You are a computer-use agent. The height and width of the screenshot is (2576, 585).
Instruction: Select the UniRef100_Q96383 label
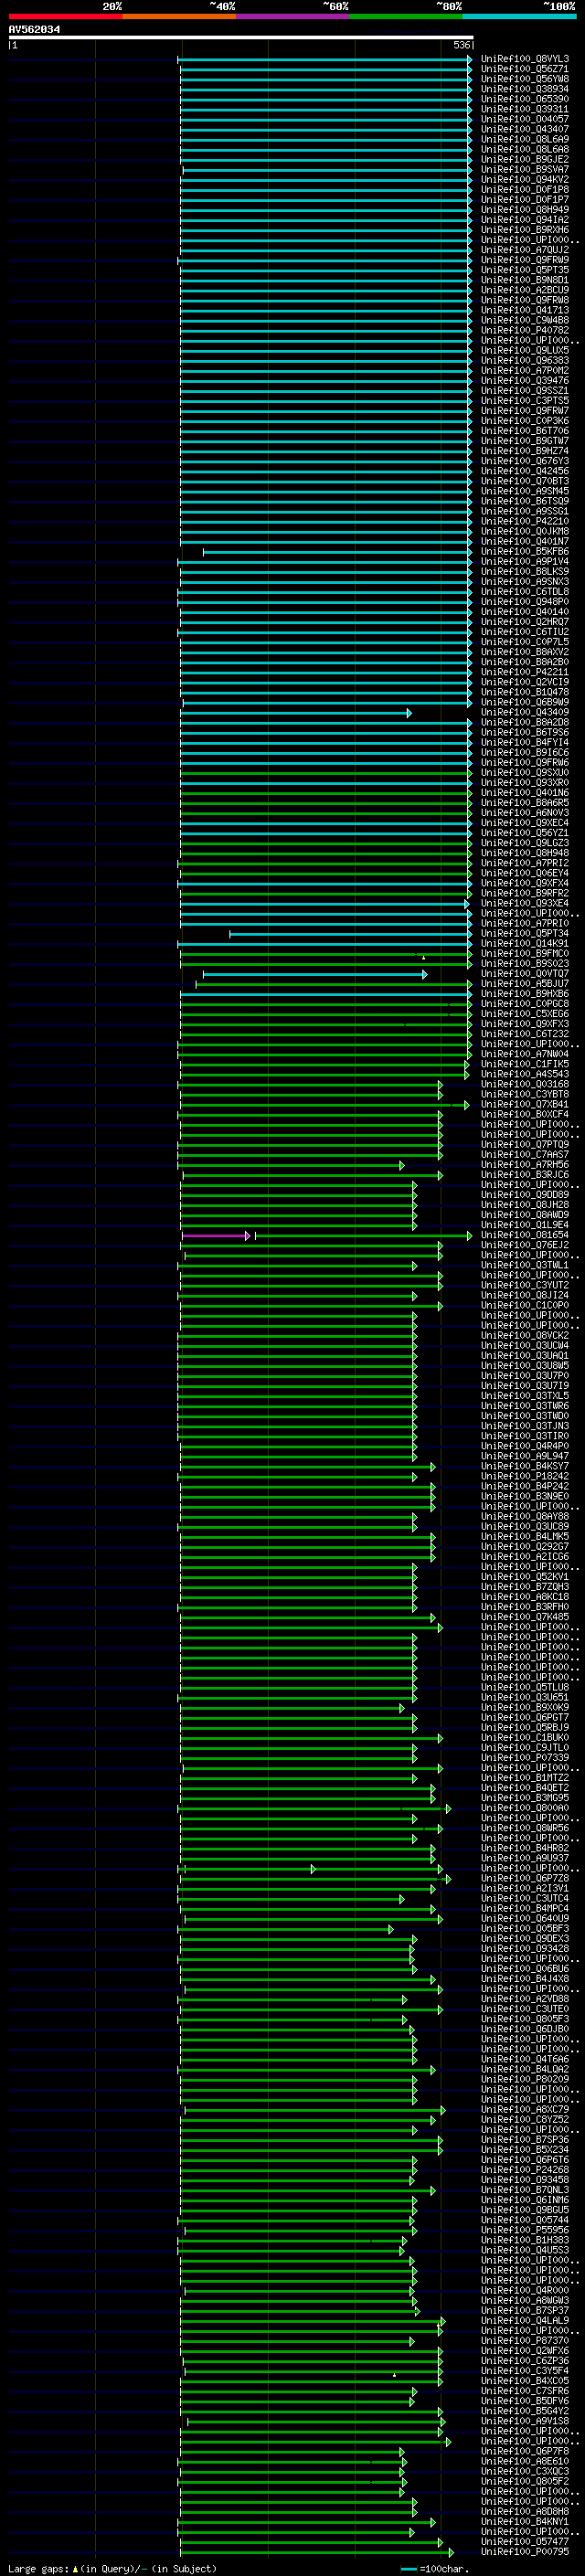(524, 361)
